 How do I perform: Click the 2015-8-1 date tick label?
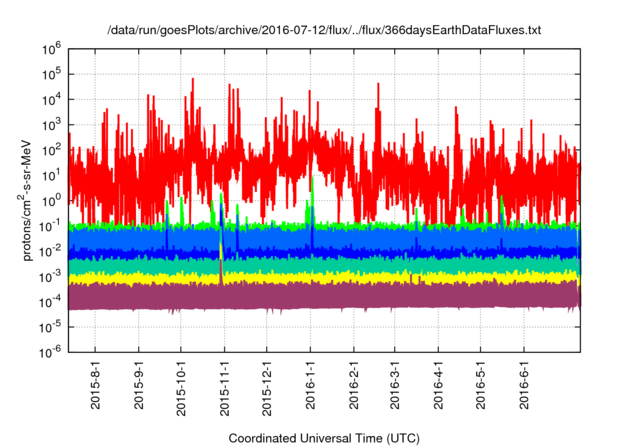(95, 386)
